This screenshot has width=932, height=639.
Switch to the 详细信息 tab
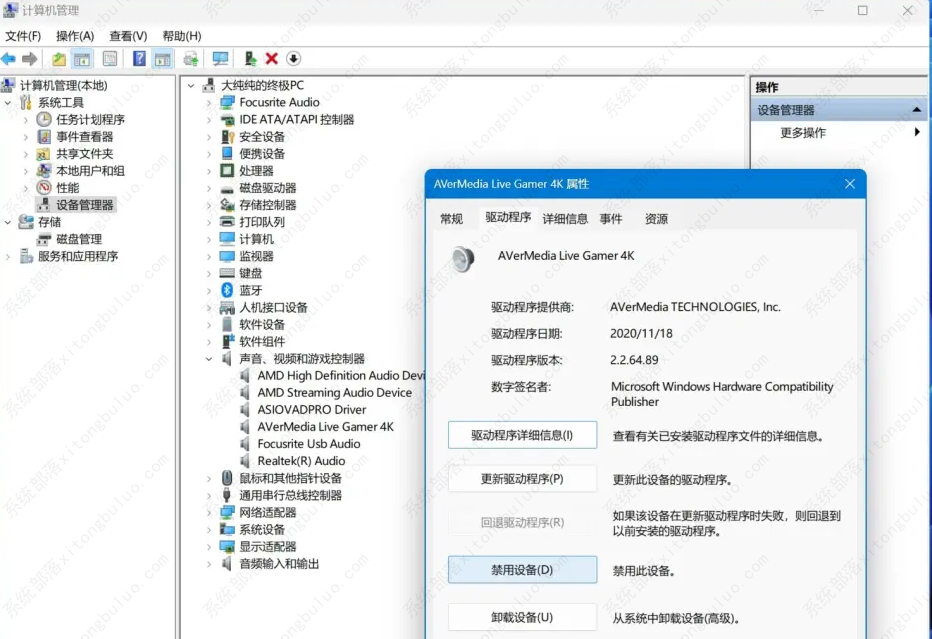[565, 219]
